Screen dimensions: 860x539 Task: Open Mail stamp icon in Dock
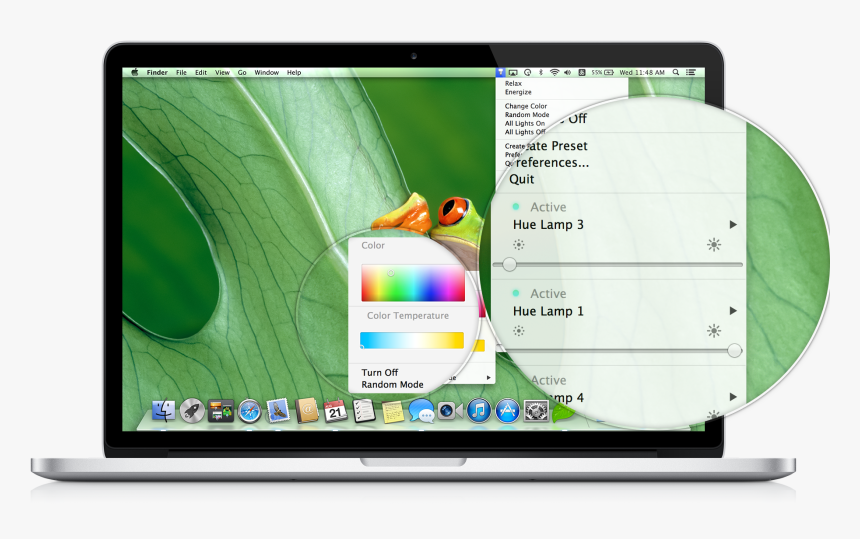(278, 410)
